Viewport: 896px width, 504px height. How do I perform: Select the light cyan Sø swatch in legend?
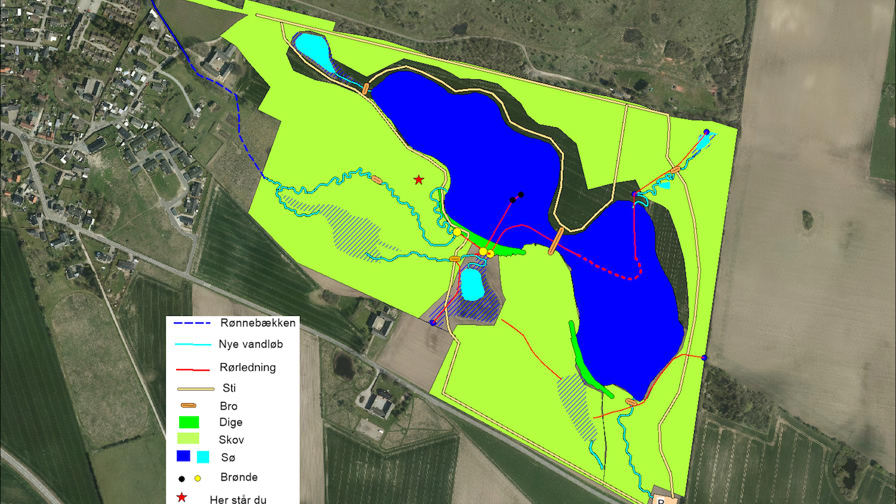coord(201,457)
